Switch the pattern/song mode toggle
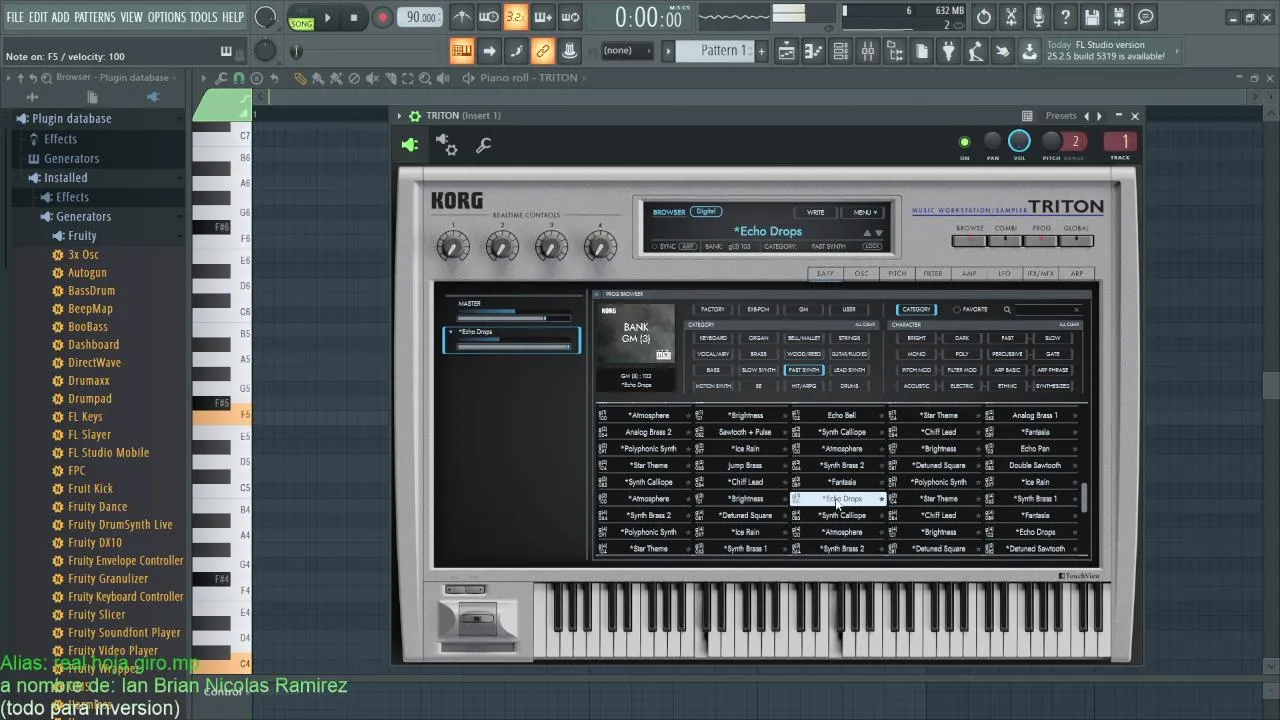 (x=301, y=17)
